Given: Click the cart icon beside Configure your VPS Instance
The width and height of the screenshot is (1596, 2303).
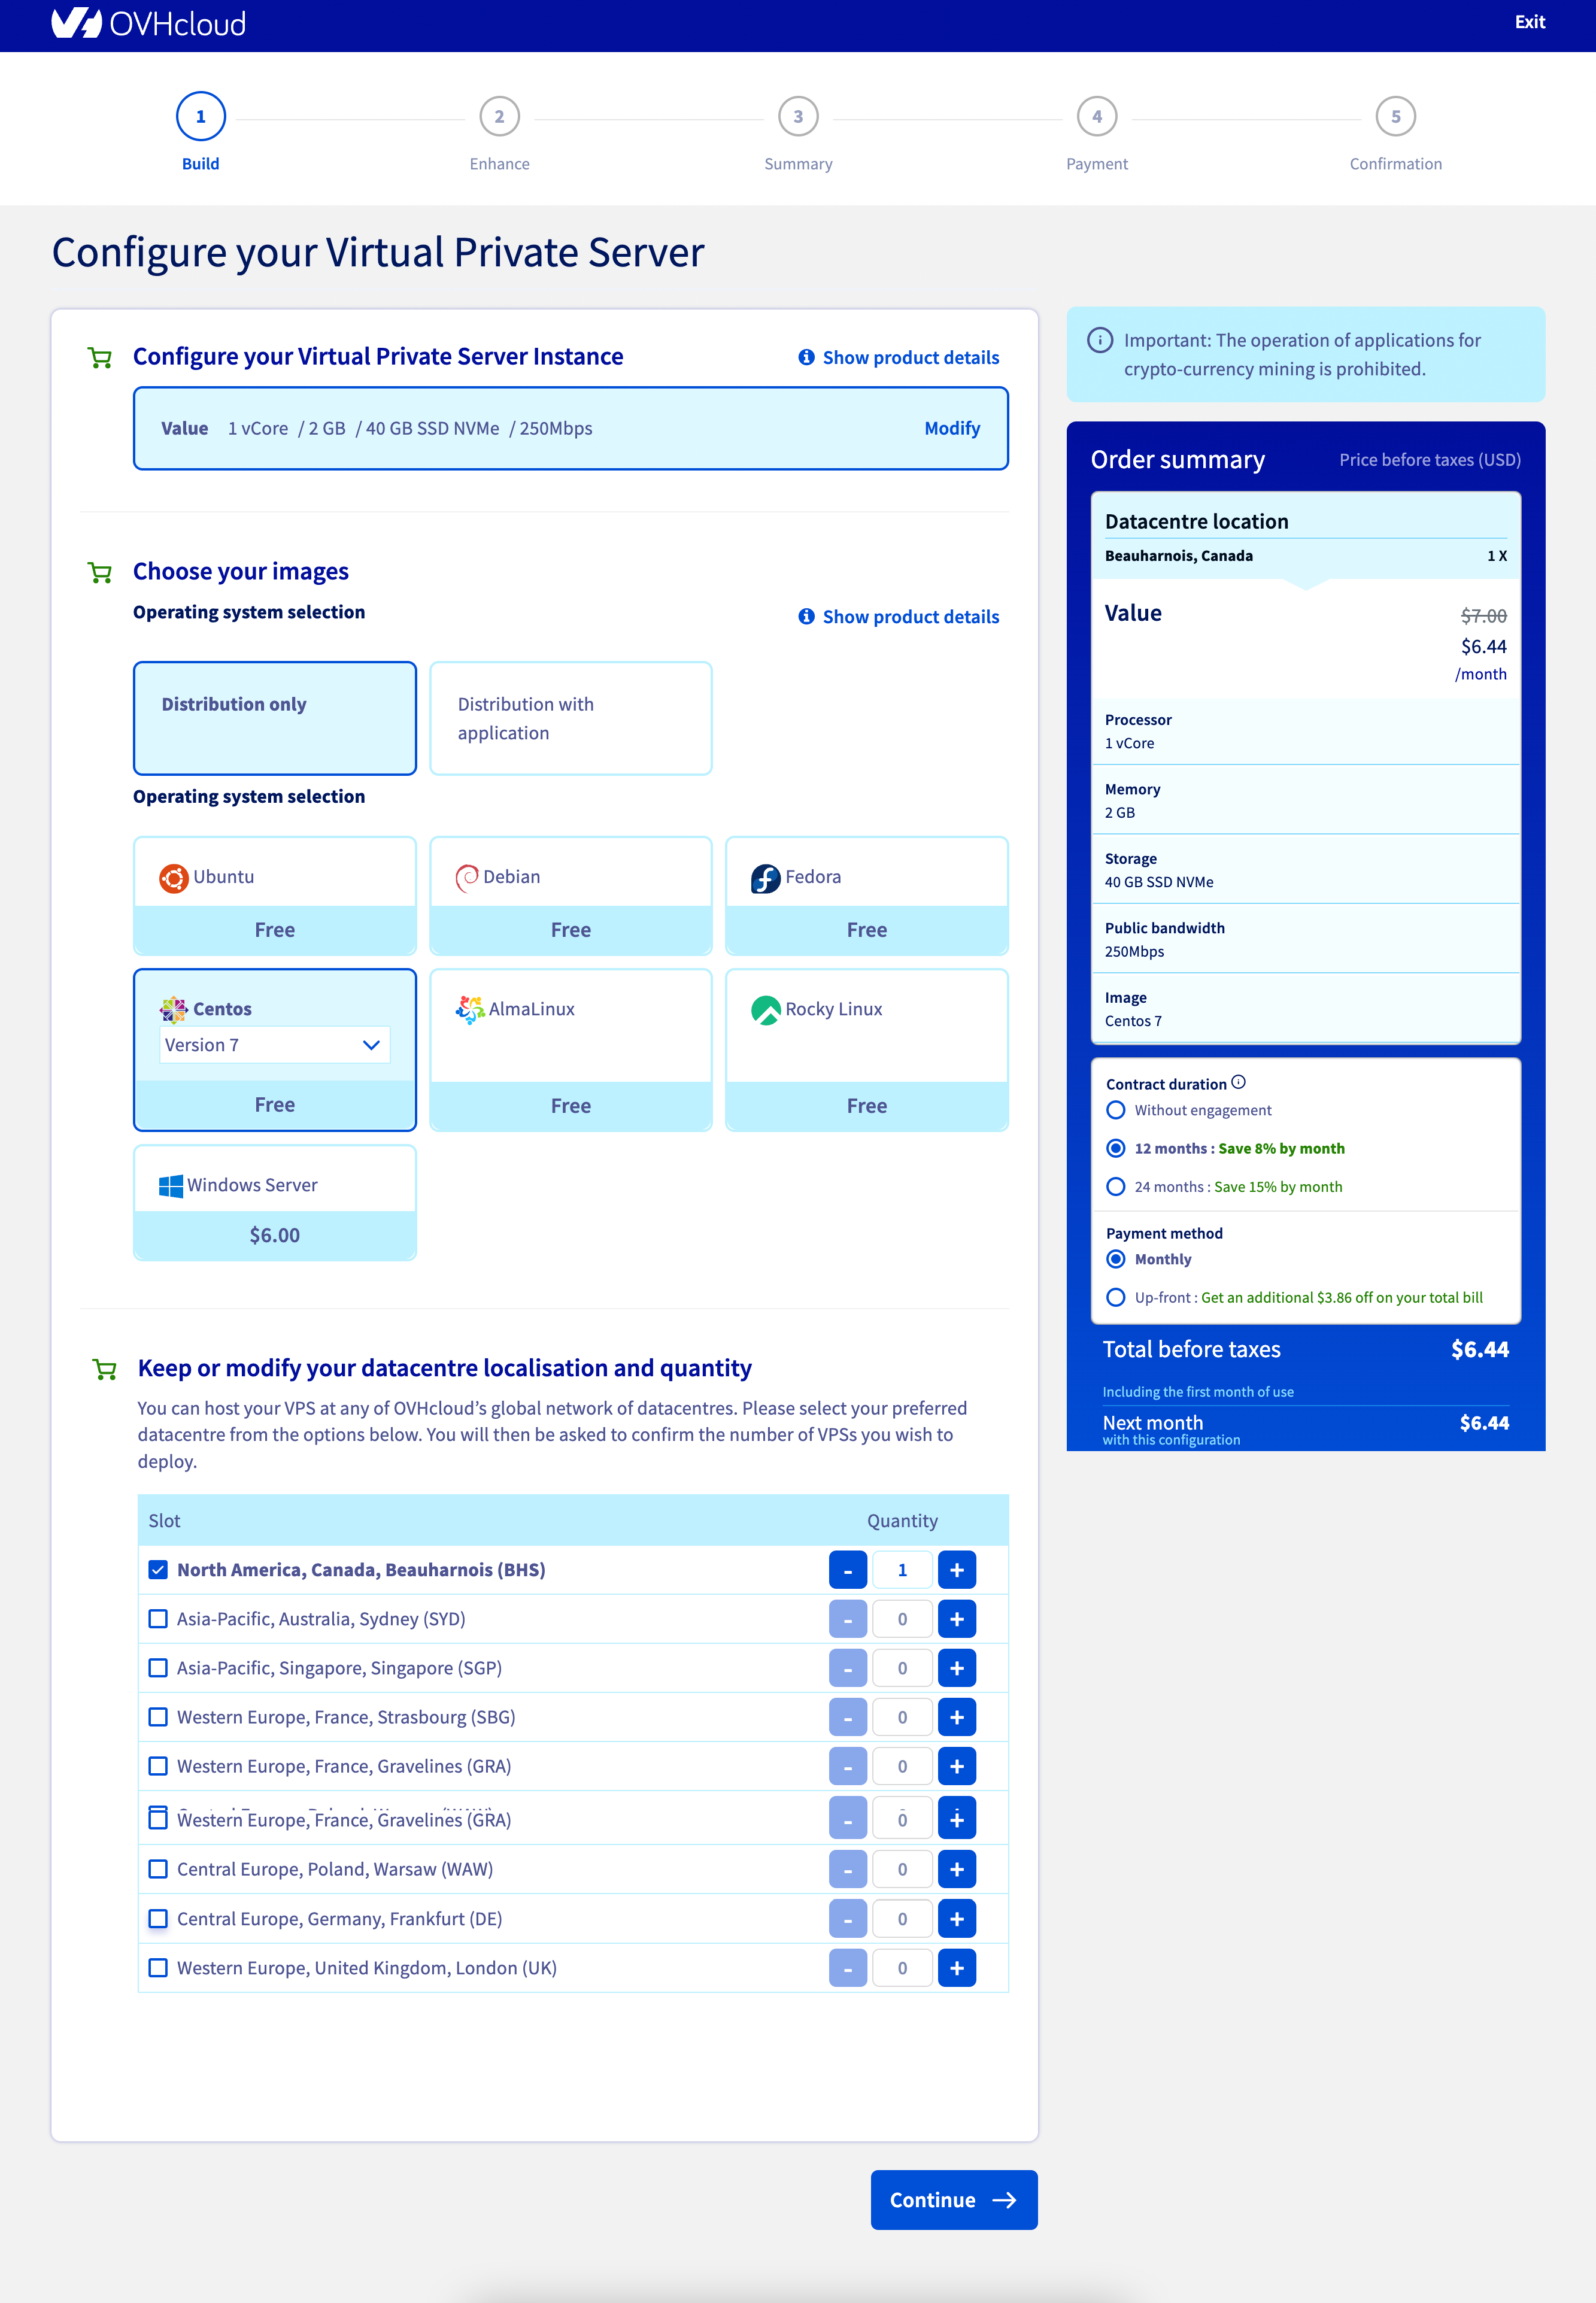Looking at the screenshot, I should 100,357.
